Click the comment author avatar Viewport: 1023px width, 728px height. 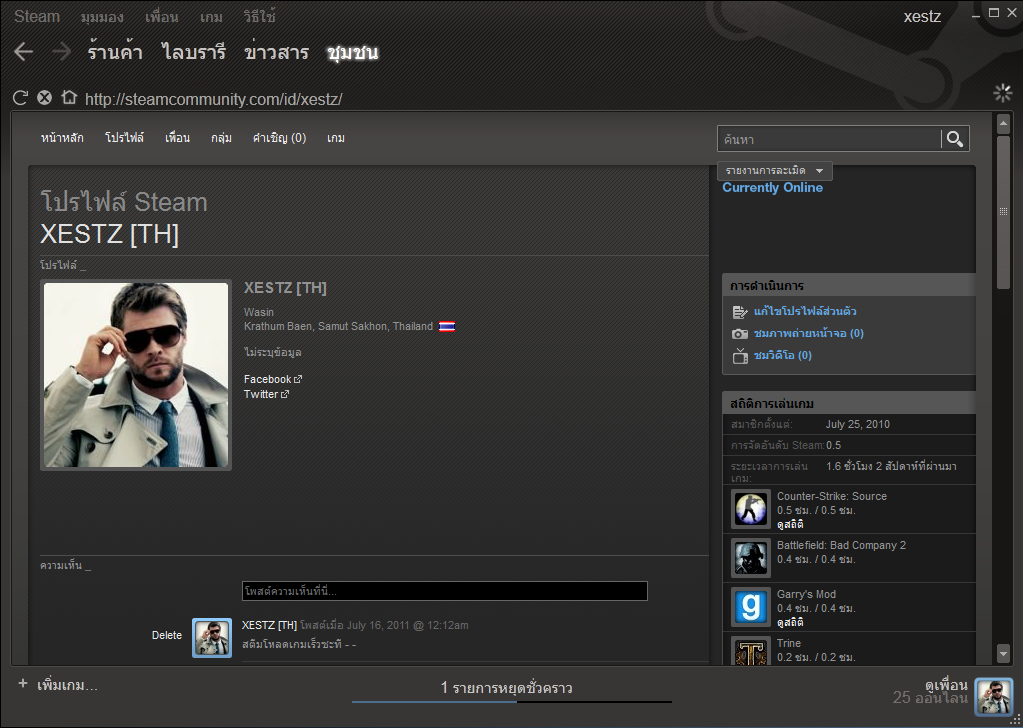point(212,637)
